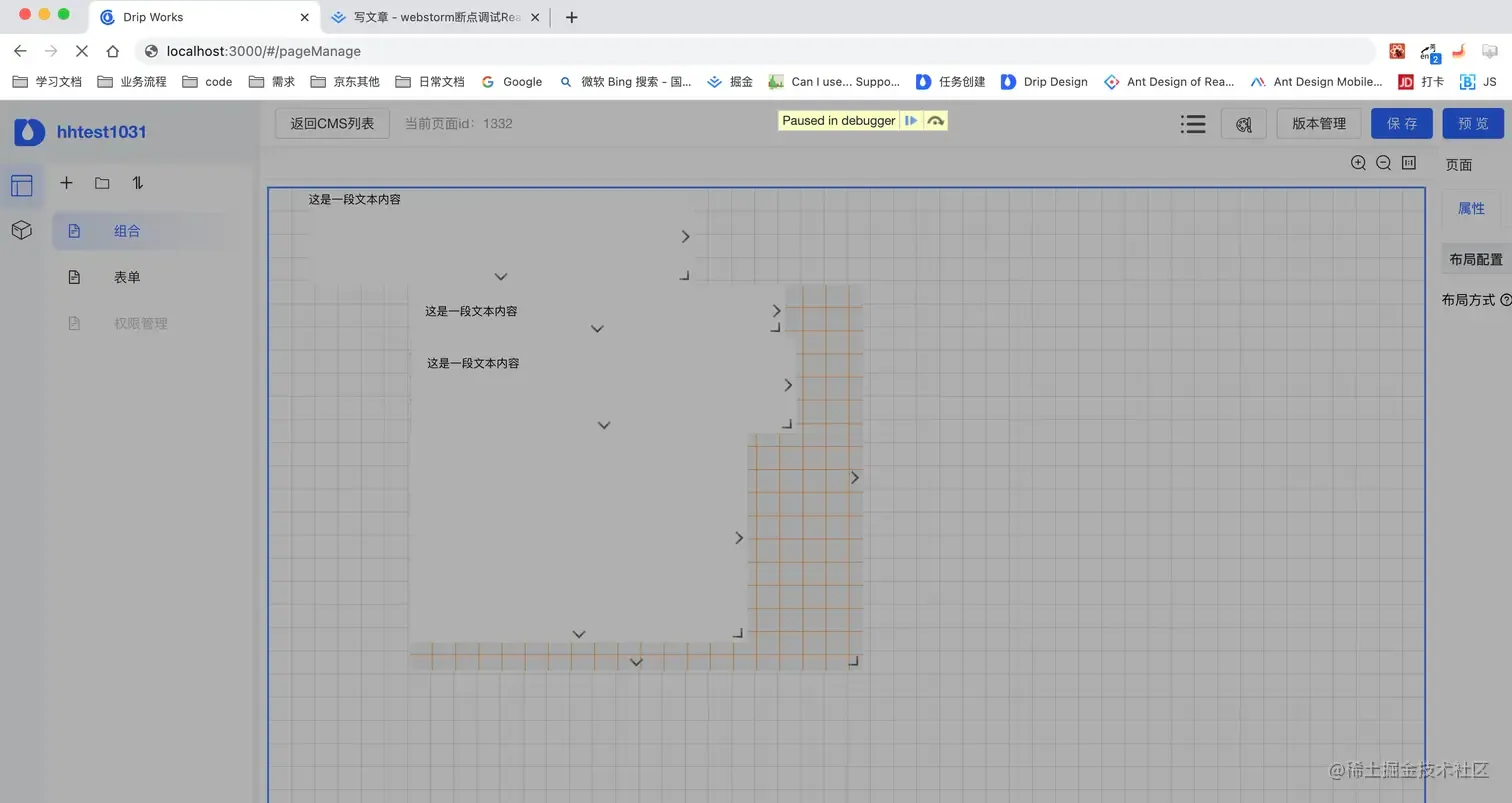
Task: Click the top text block's corner resize handle
Action: tap(685, 275)
